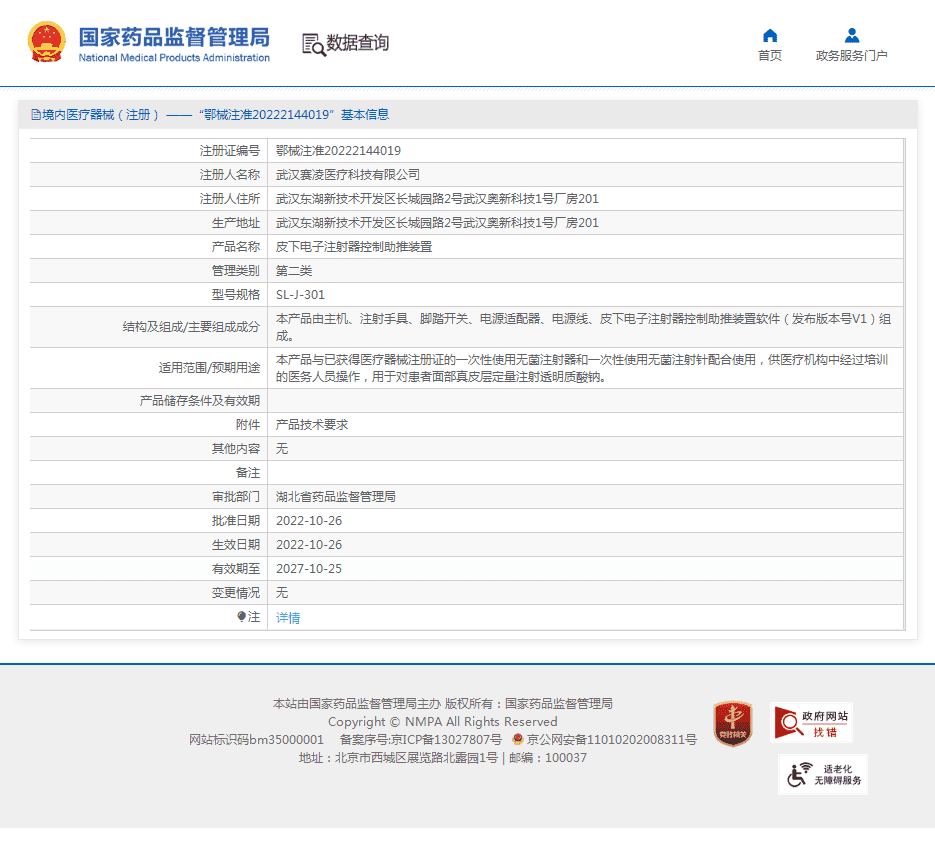Go to 首页 text link
This screenshot has width=935, height=842.
(x=770, y=55)
